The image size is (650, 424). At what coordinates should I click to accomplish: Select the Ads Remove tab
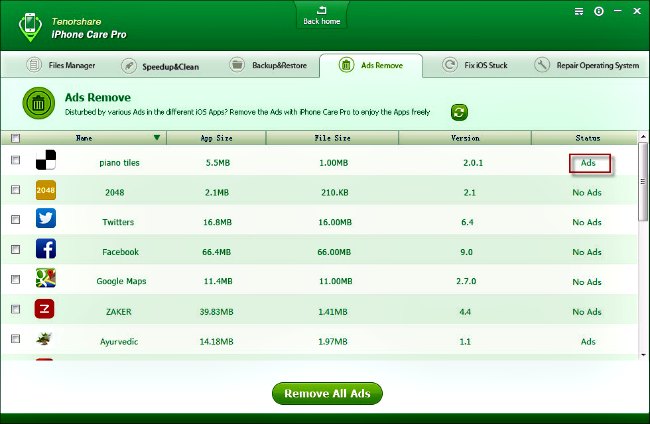coord(371,65)
